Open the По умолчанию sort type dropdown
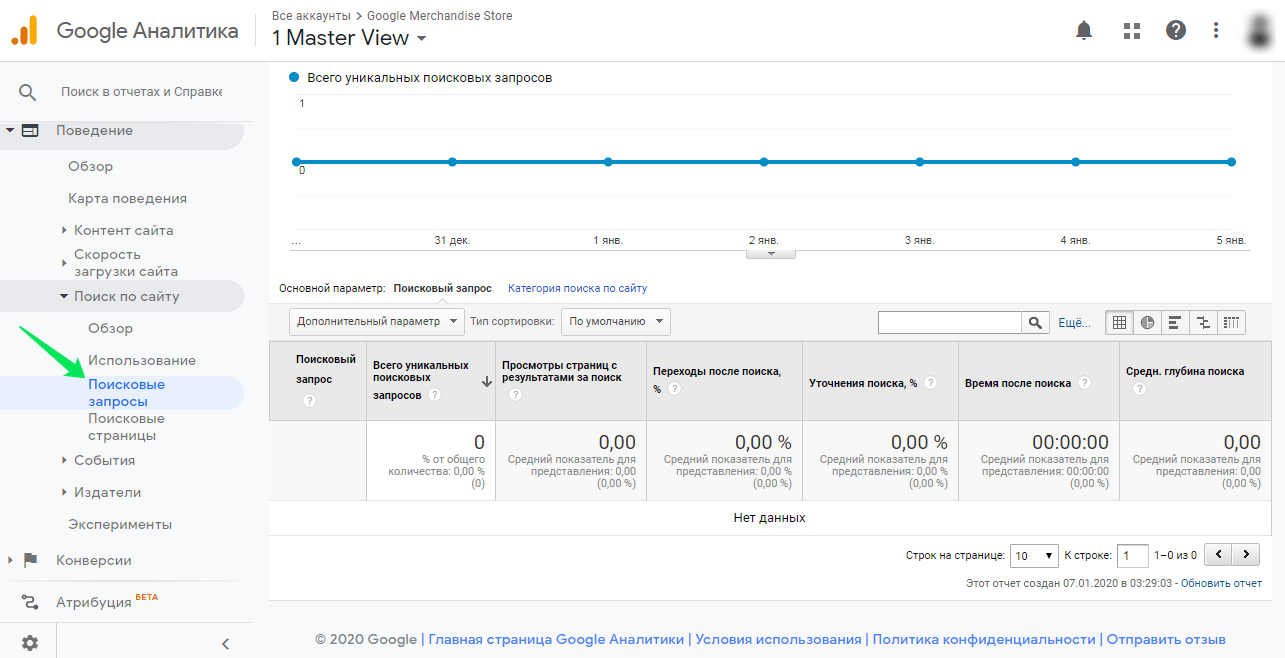Screen dimensions: 1285x658 coord(615,322)
